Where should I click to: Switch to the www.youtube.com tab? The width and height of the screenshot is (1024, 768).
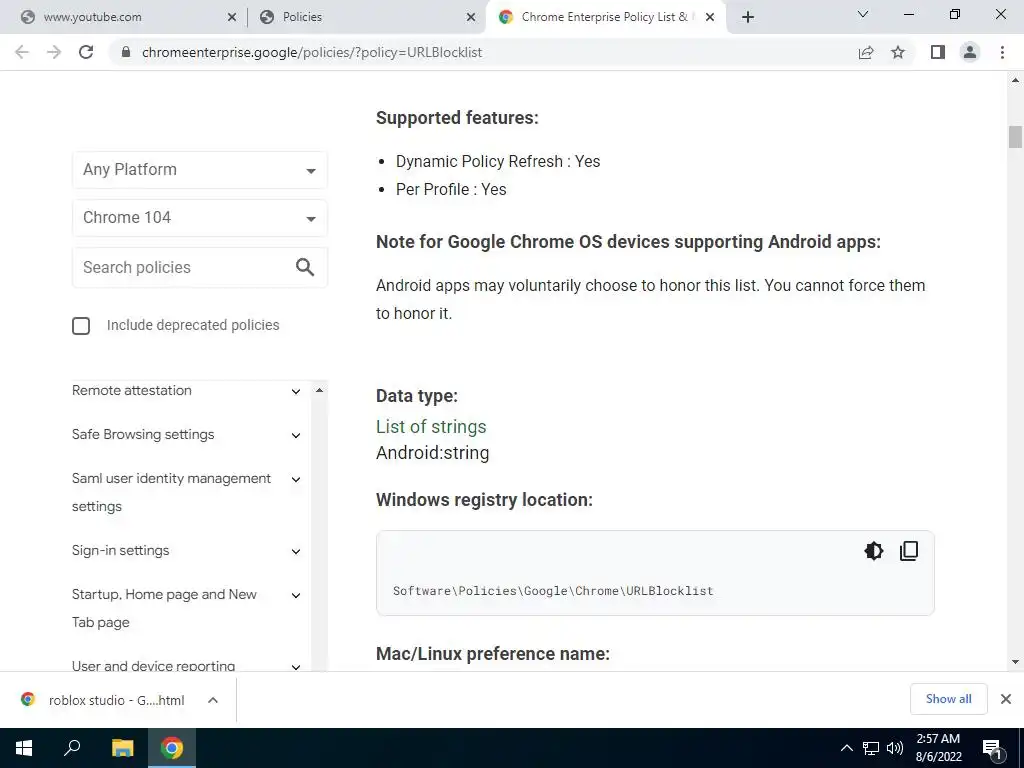[x=124, y=17]
